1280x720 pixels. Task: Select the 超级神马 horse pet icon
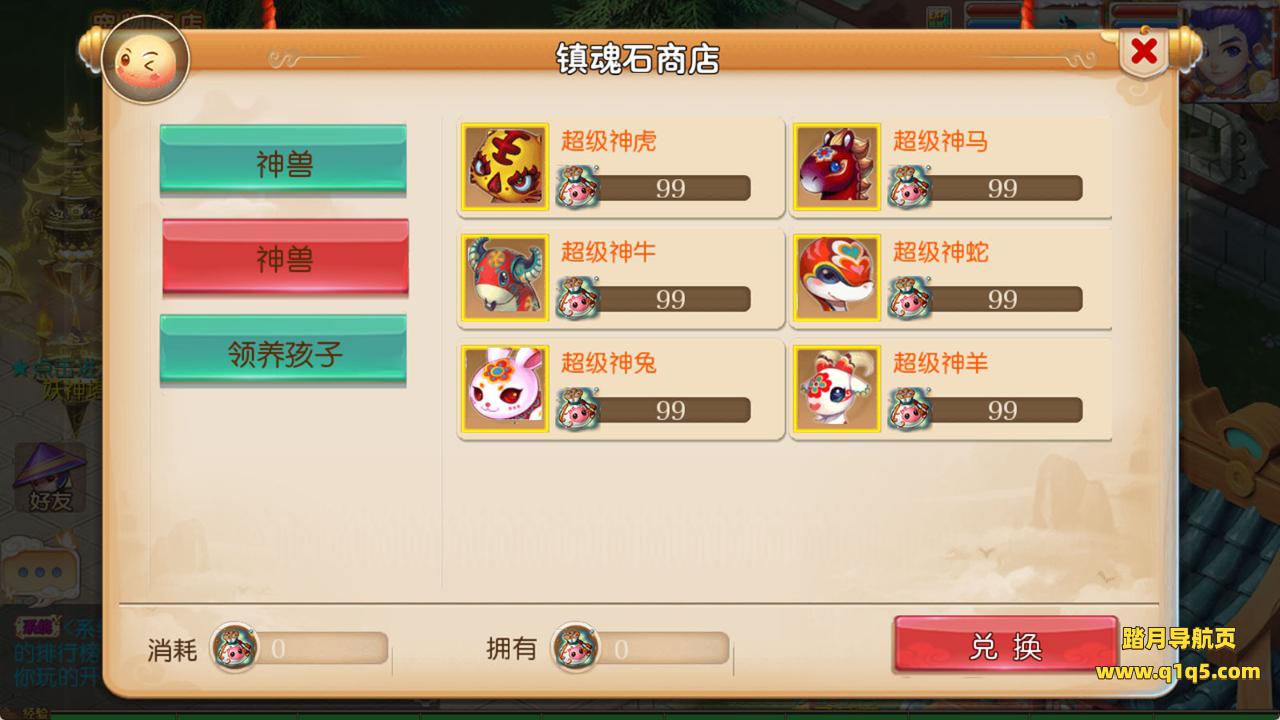pyautogui.click(x=837, y=166)
